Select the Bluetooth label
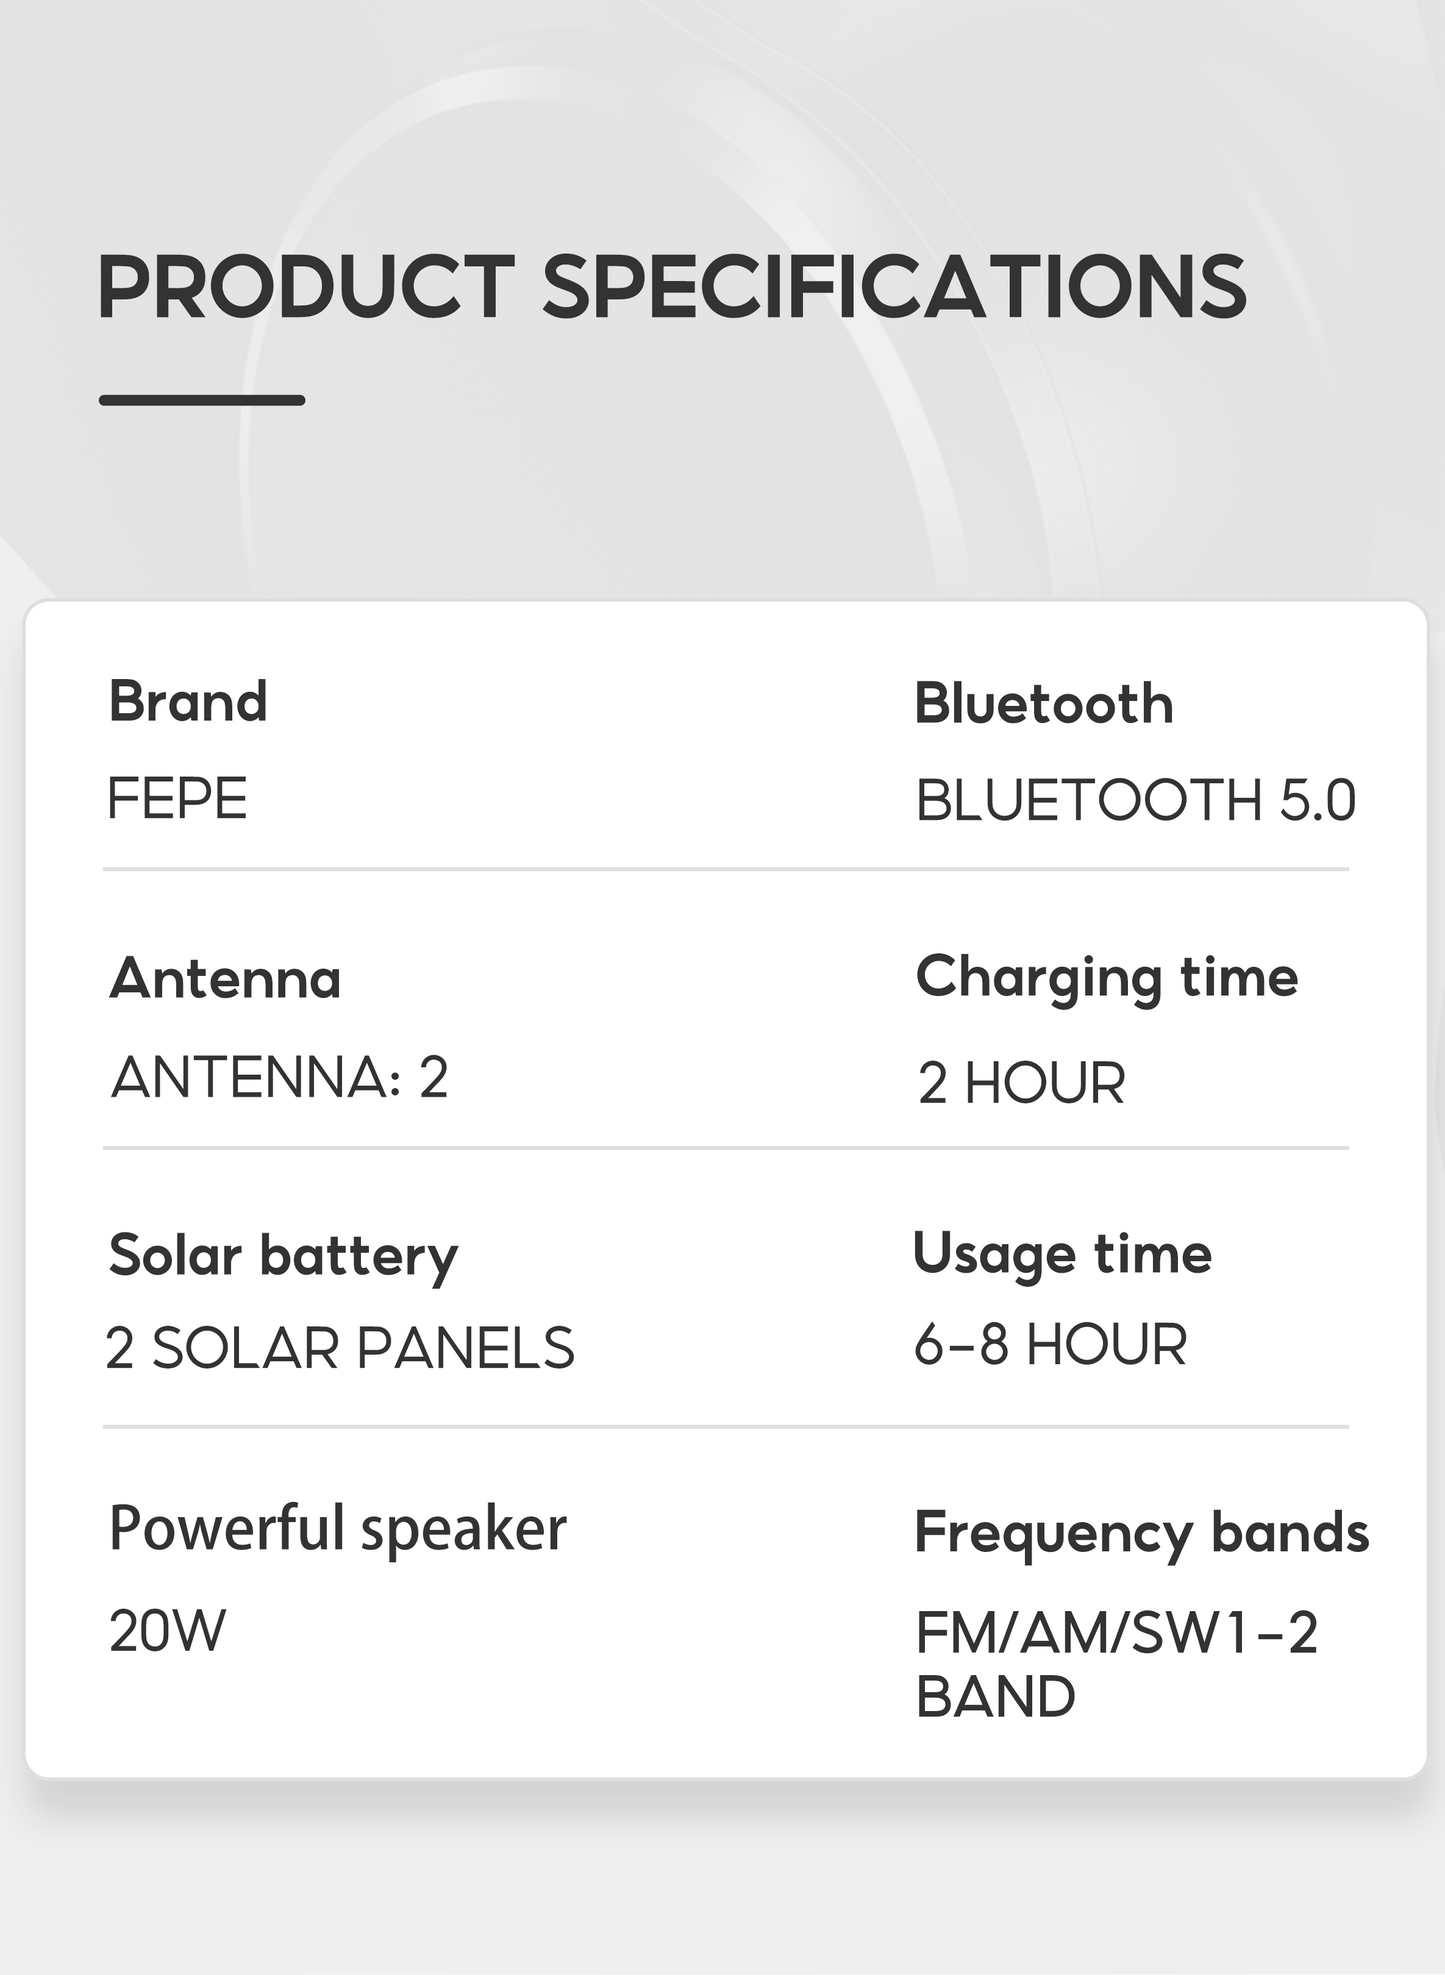This screenshot has height=1975, width=1445. pyautogui.click(x=1043, y=703)
